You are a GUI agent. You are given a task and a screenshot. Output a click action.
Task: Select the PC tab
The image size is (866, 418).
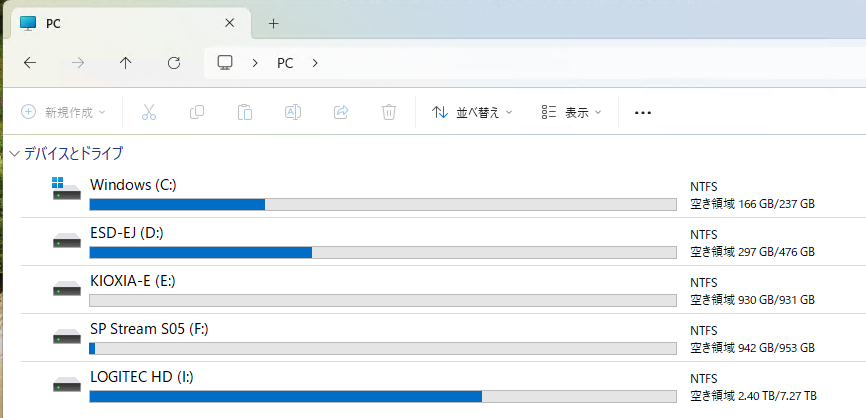coord(120,23)
